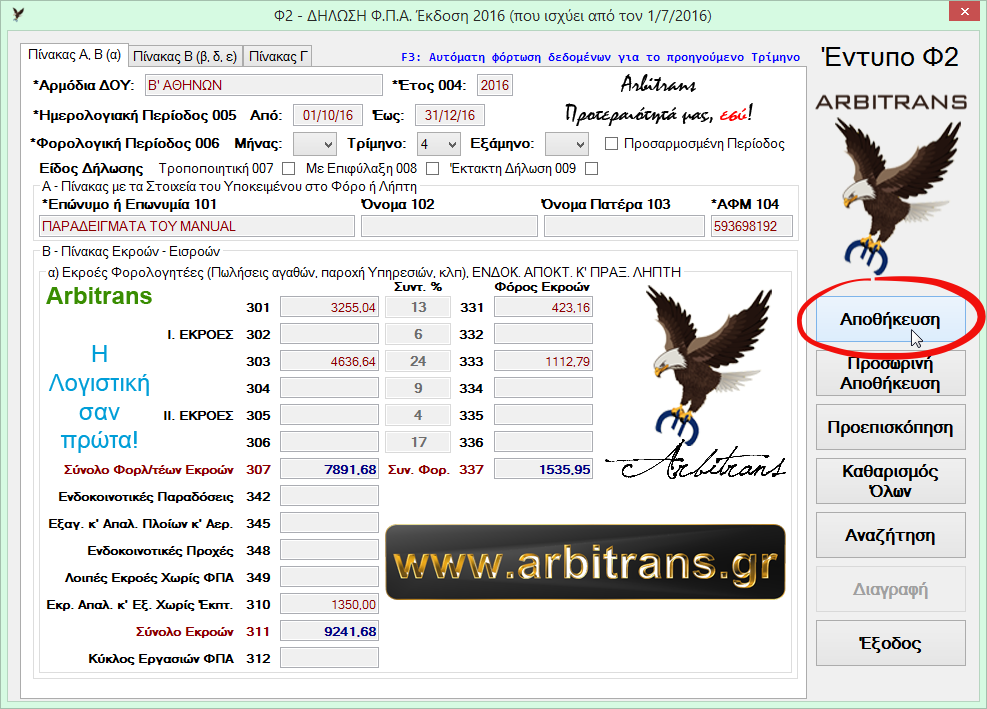Tick the Τροποποιητική 007 checkbox
Image resolution: width=987 pixels, height=709 pixels.
(288, 168)
